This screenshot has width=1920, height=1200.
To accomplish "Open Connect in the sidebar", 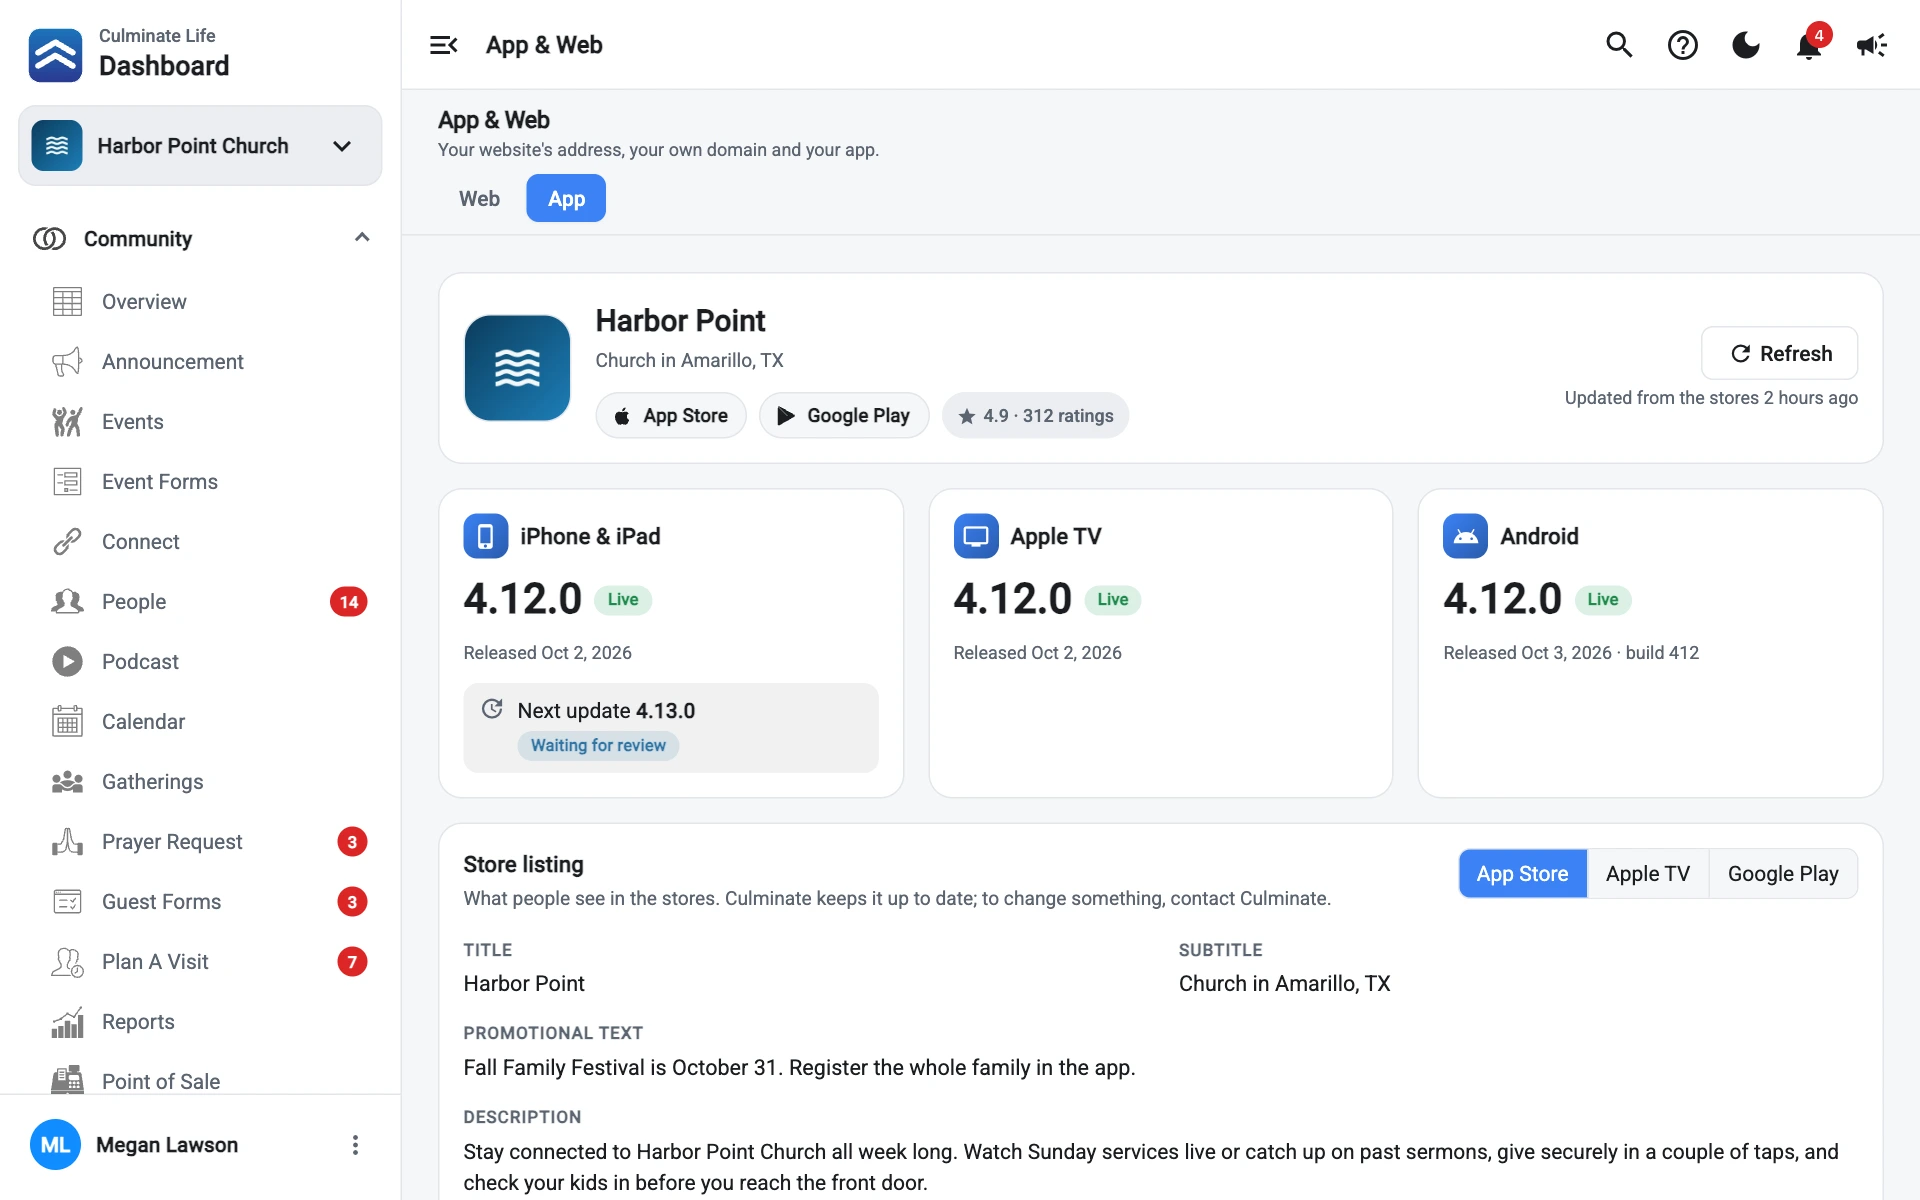I will pyautogui.click(x=200, y=542).
